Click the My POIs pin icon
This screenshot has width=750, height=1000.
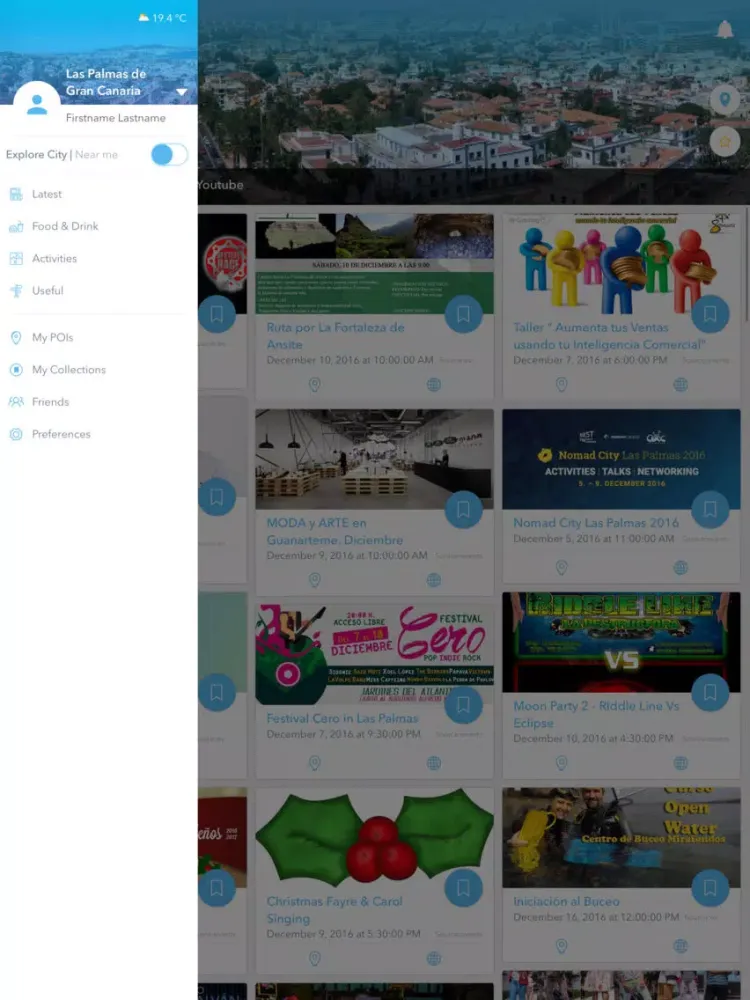[16, 337]
